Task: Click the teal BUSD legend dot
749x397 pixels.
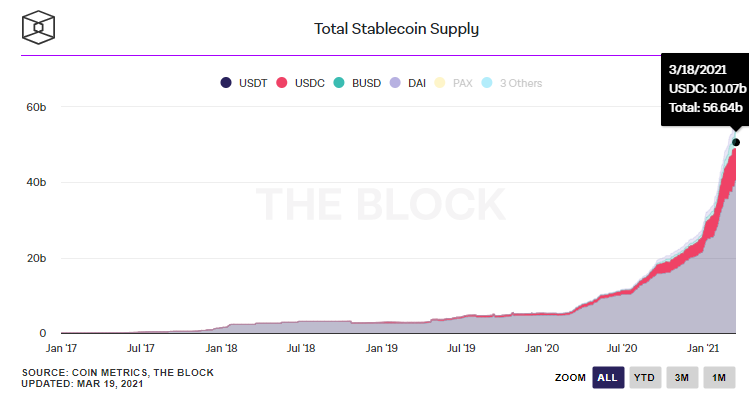Action: click(x=339, y=83)
